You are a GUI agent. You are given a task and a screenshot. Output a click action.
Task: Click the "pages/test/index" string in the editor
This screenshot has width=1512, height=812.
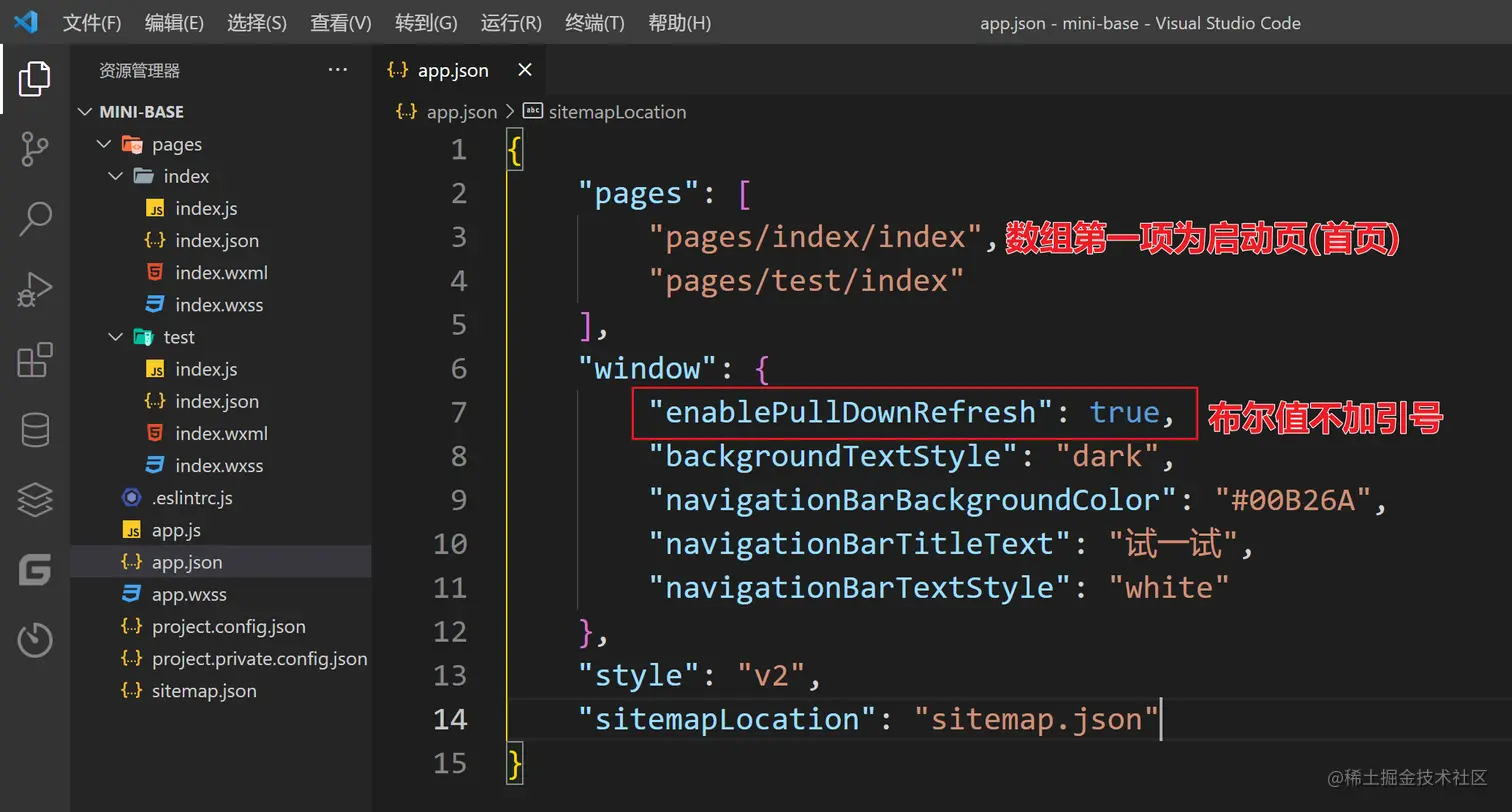click(806, 281)
